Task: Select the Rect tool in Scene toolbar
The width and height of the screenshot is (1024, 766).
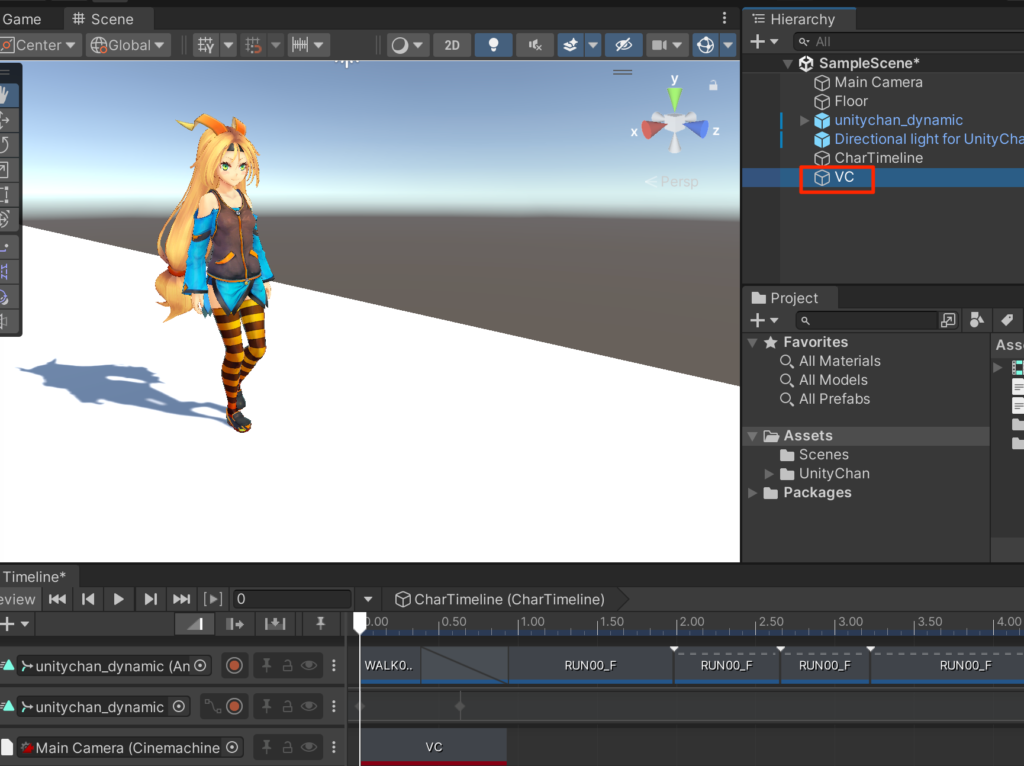Action: (x=5, y=195)
